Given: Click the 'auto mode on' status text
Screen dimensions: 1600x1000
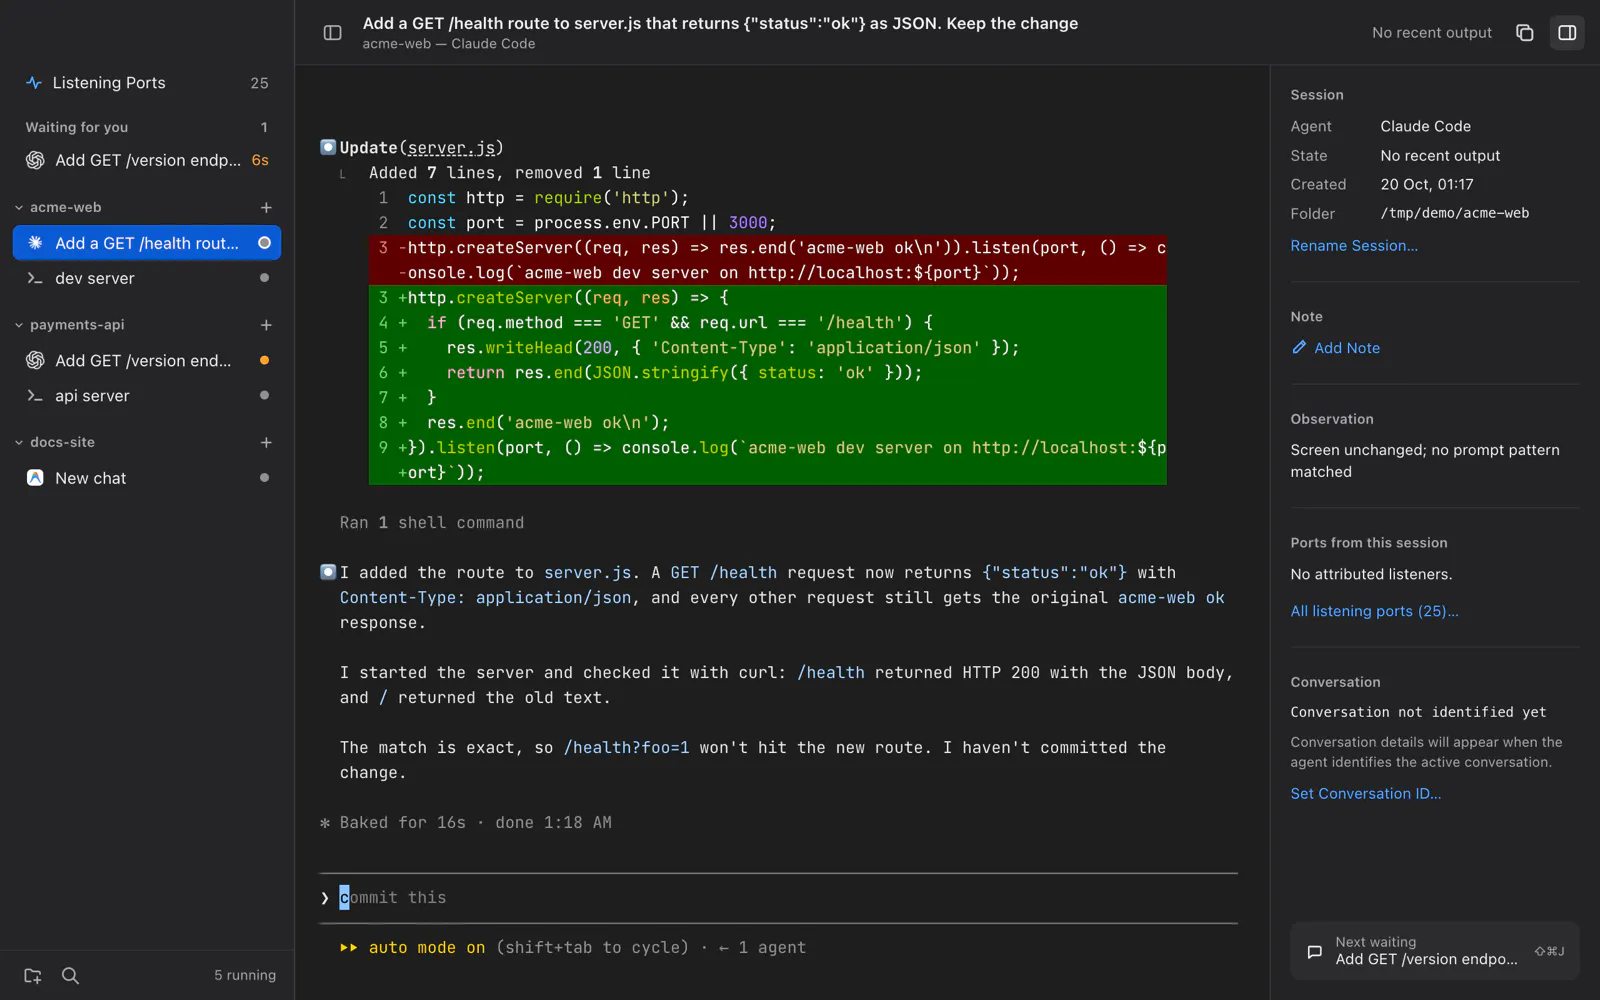Looking at the screenshot, I should coord(427,948).
